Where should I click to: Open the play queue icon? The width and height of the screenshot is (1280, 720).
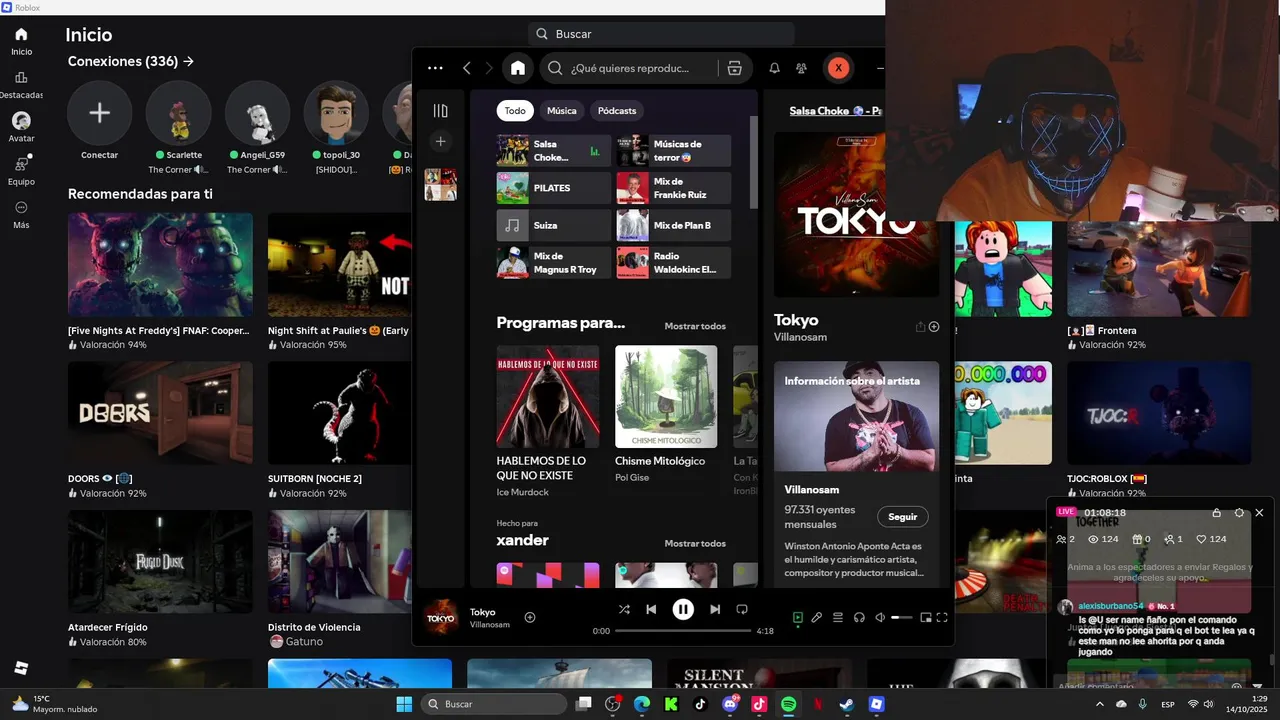pyautogui.click(x=838, y=618)
